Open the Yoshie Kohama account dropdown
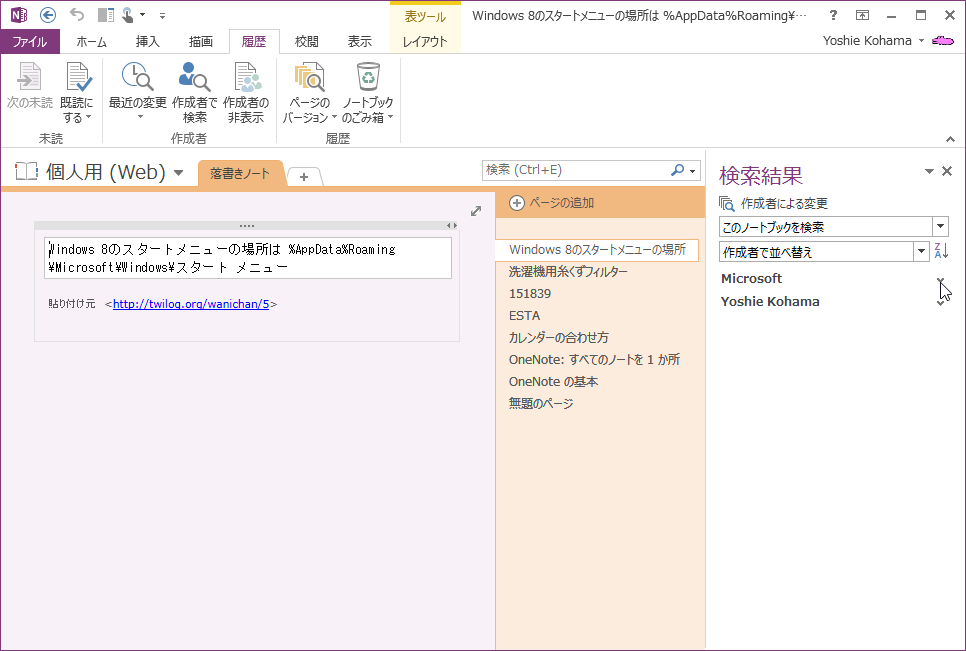 tap(874, 41)
